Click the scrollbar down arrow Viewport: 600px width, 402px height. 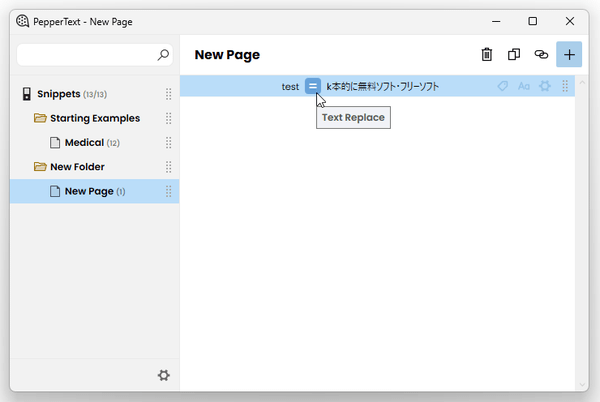582,385
